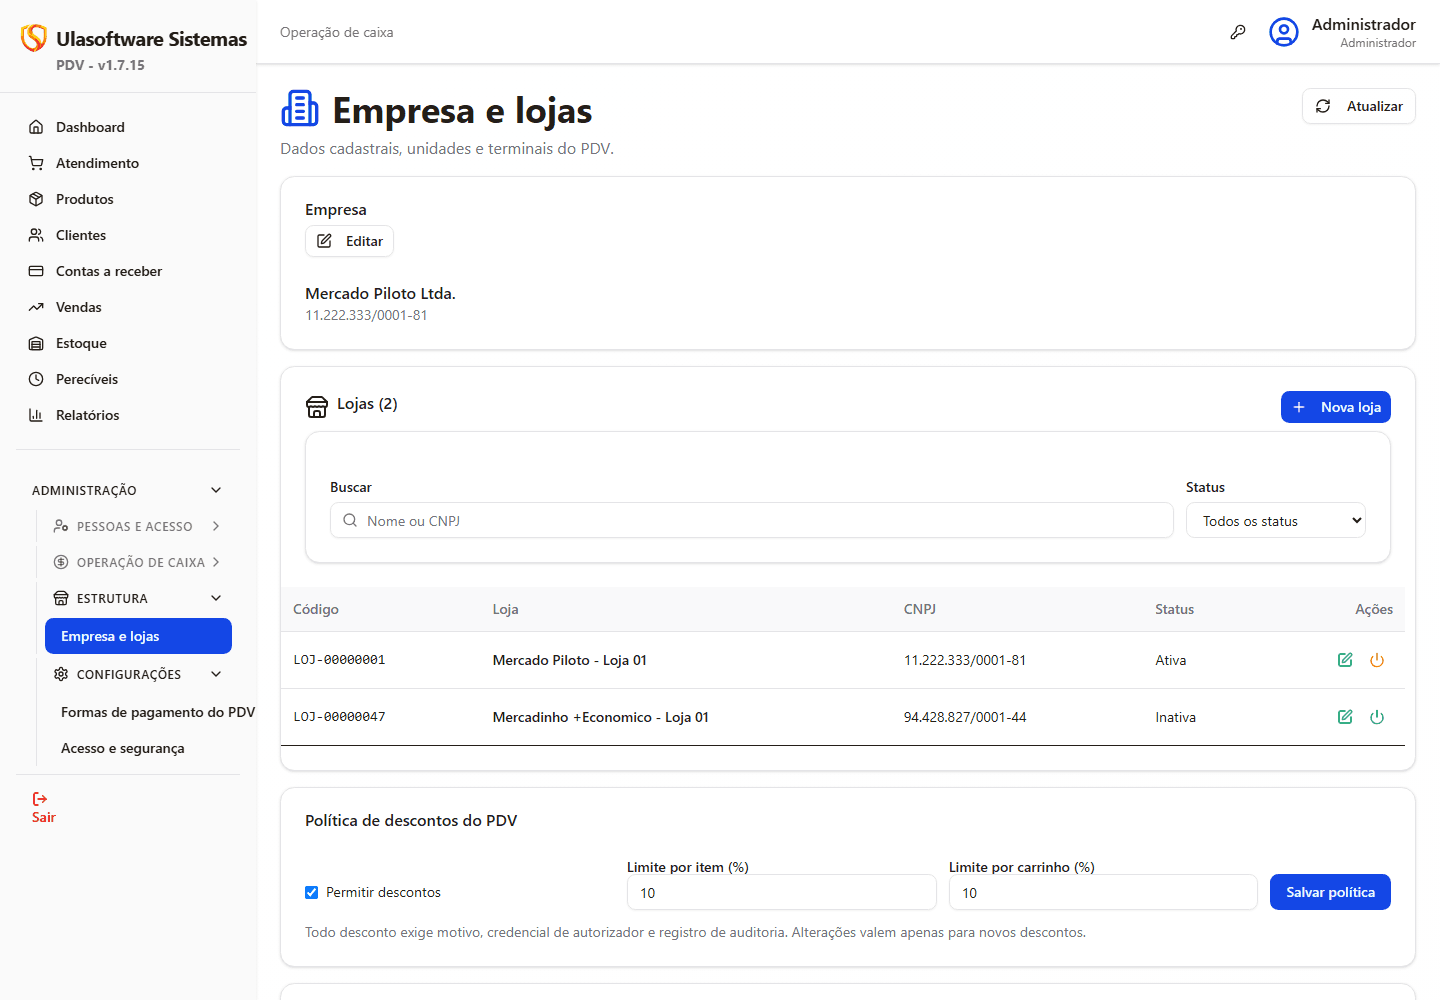The image size is (1440, 1000).
Task: Click the Sair logout icon
Action: click(40, 799)
